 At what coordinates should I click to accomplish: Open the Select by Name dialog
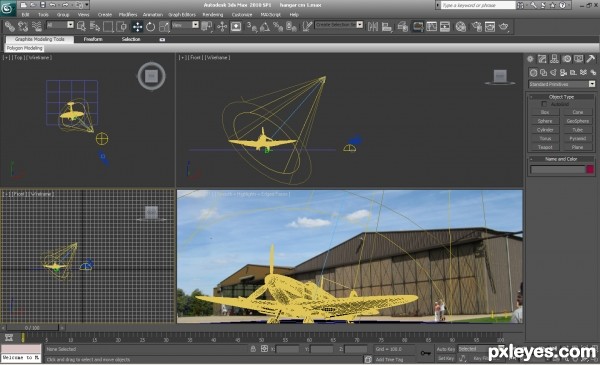(95, 26)
